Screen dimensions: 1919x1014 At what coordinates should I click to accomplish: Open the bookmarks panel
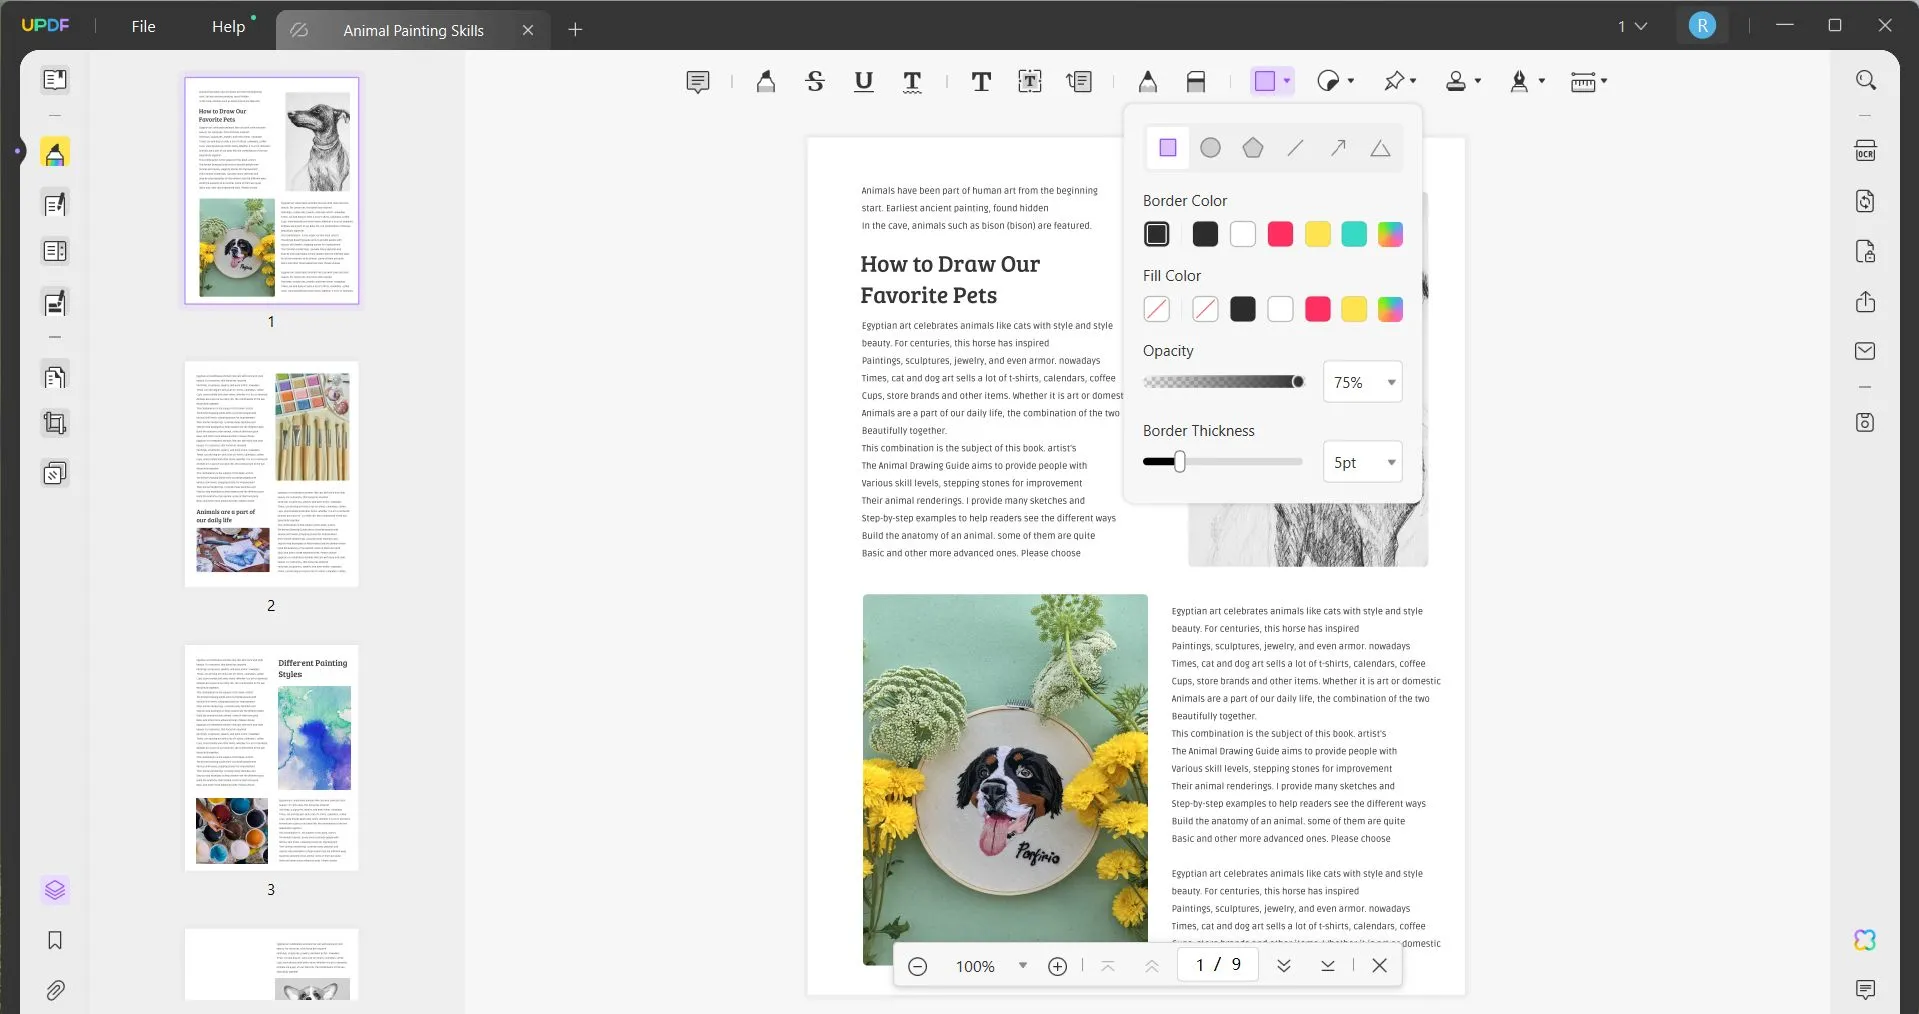coord(55,940)
